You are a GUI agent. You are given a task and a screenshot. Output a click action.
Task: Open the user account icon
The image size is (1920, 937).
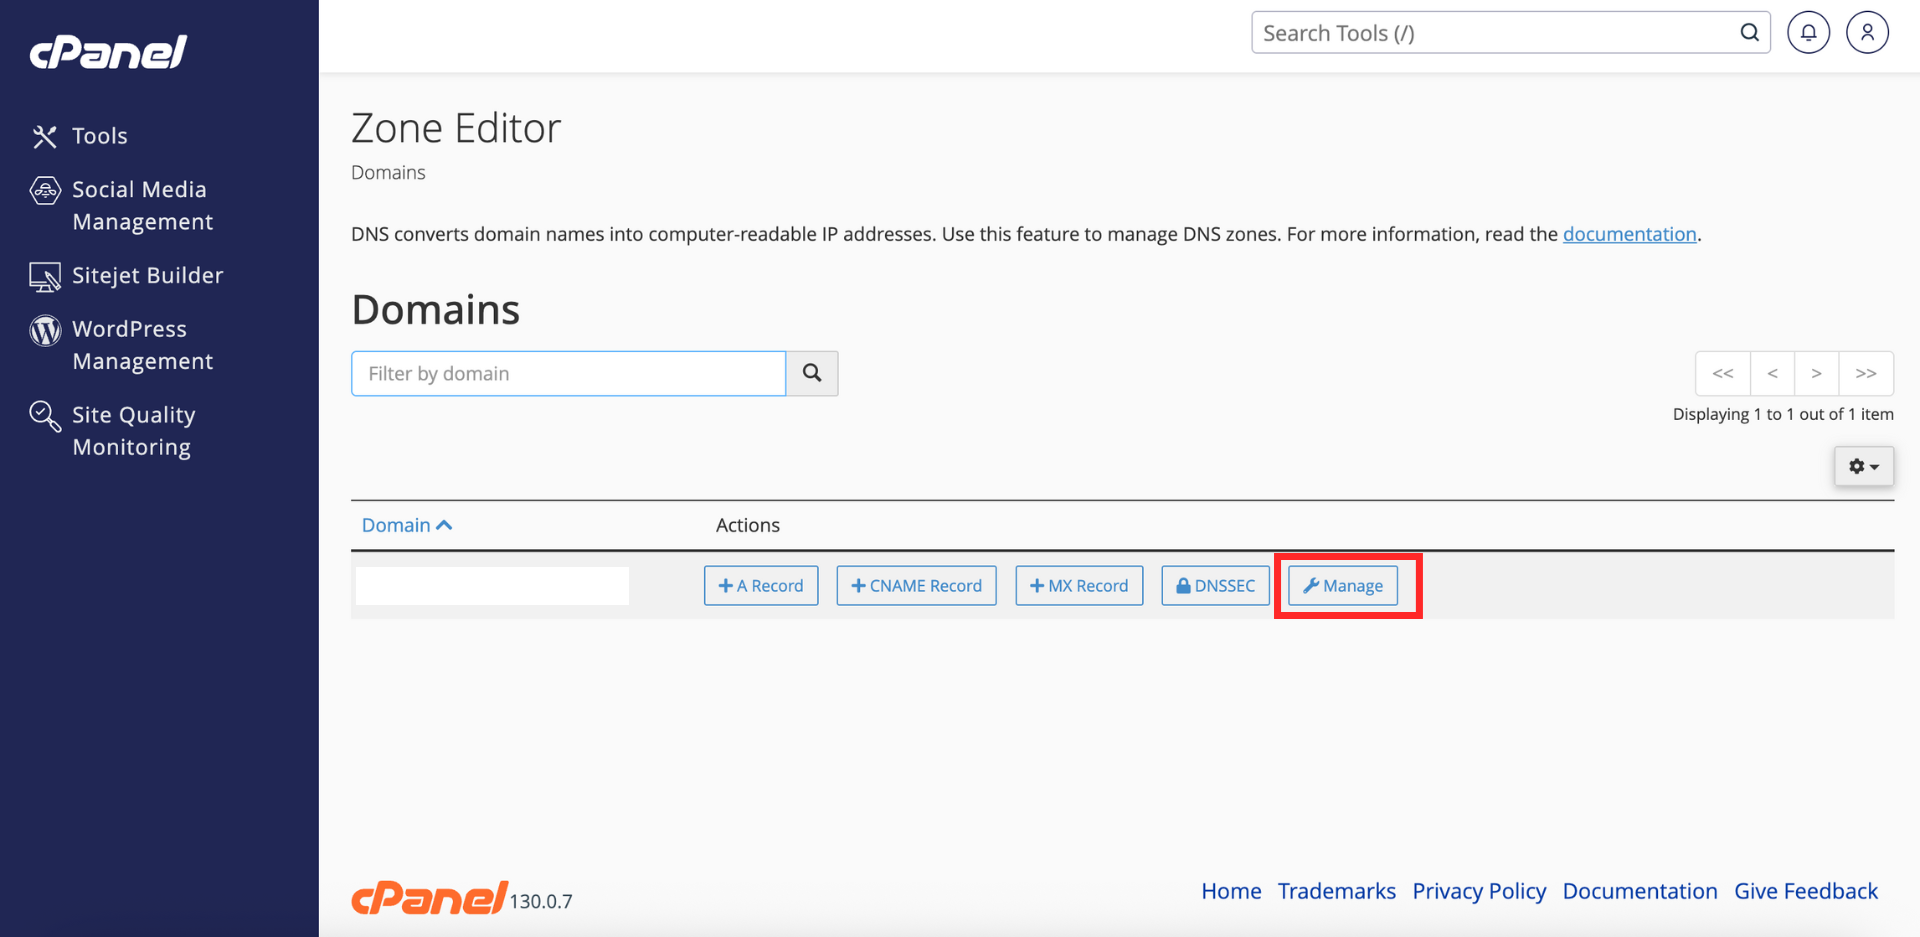click(x=1867, y=33)
